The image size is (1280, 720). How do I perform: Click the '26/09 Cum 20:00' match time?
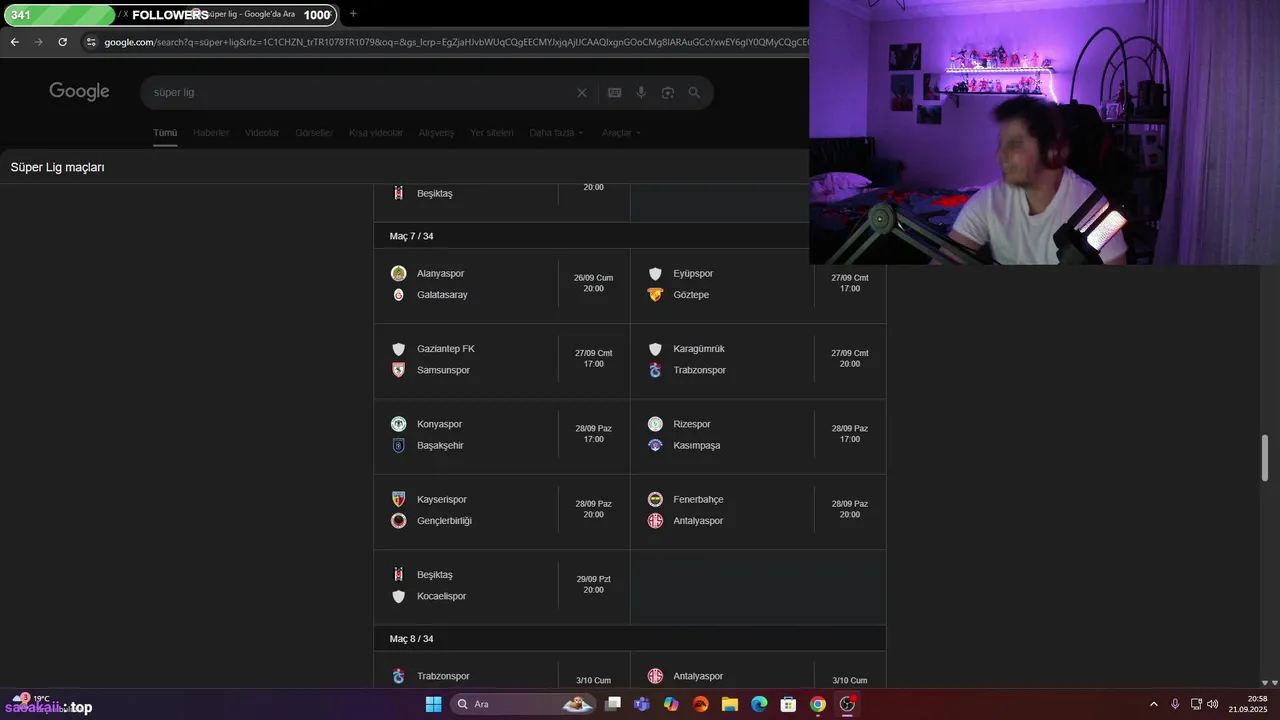click(594, 283)
